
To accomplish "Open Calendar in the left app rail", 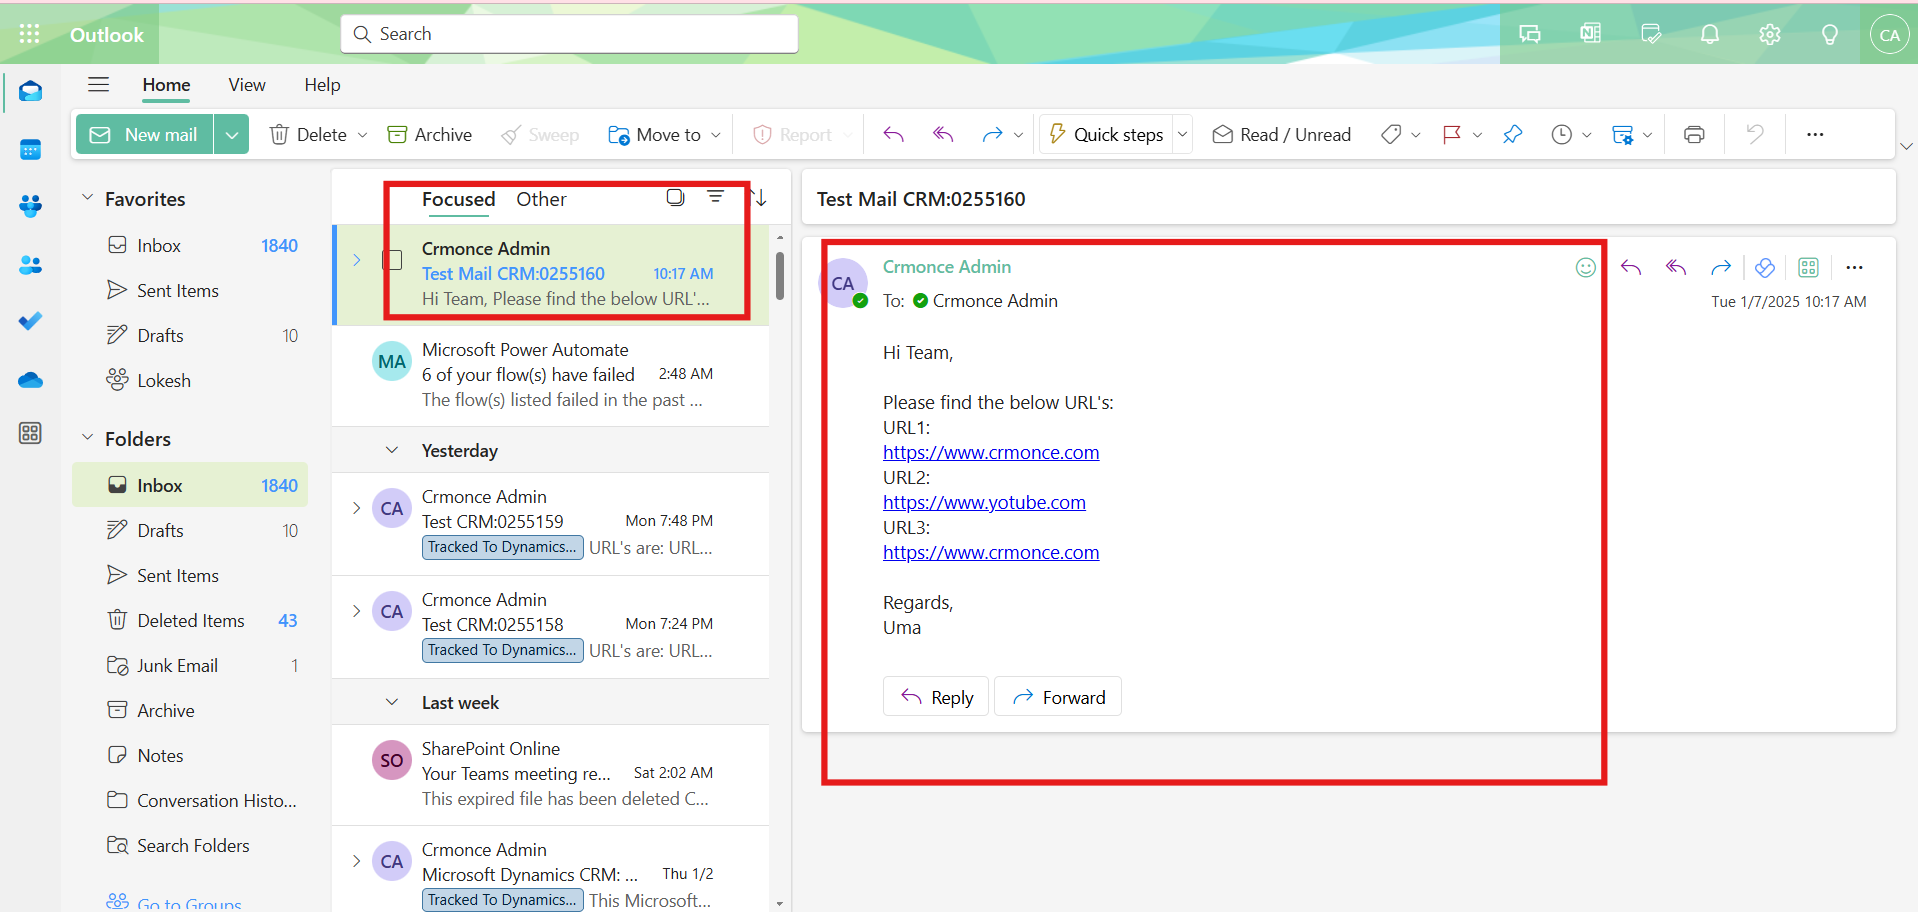I will click(30, 150).
